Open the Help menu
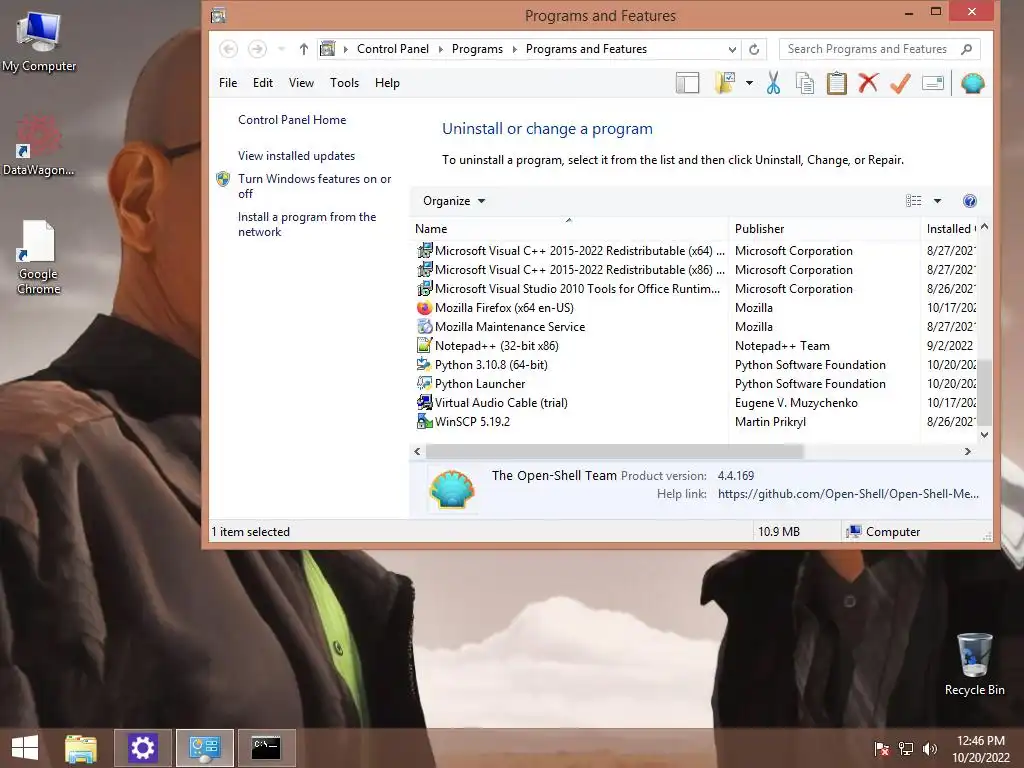 coord(387,83)
